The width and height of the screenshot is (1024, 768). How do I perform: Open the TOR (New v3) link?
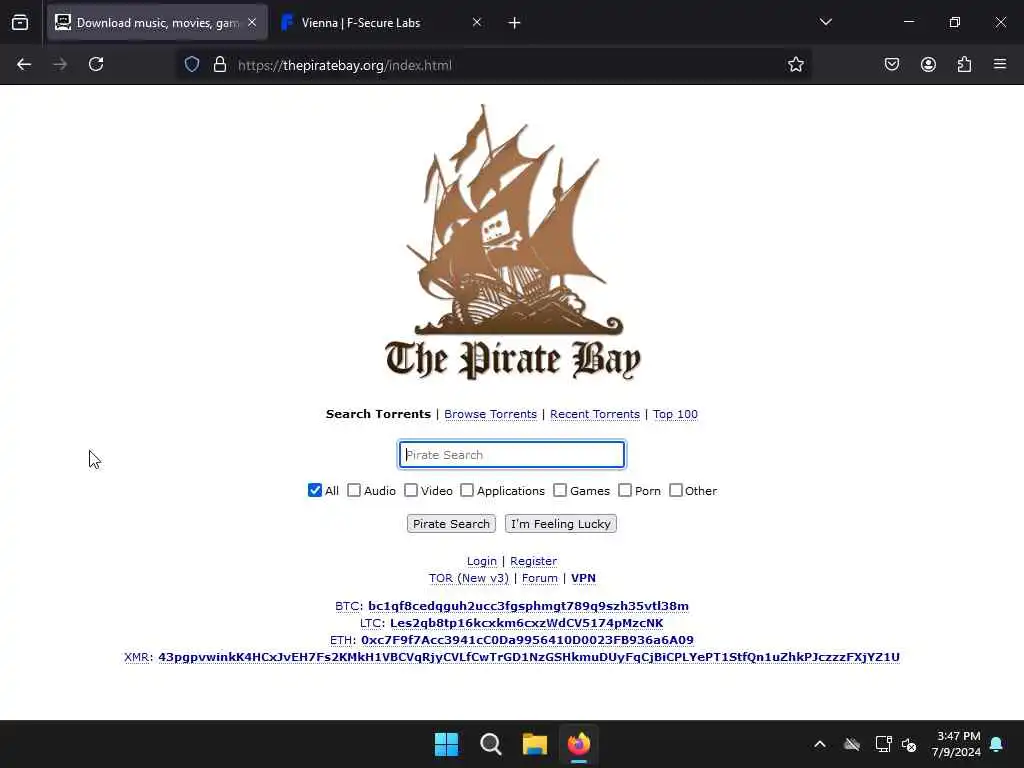pos(468,578)
